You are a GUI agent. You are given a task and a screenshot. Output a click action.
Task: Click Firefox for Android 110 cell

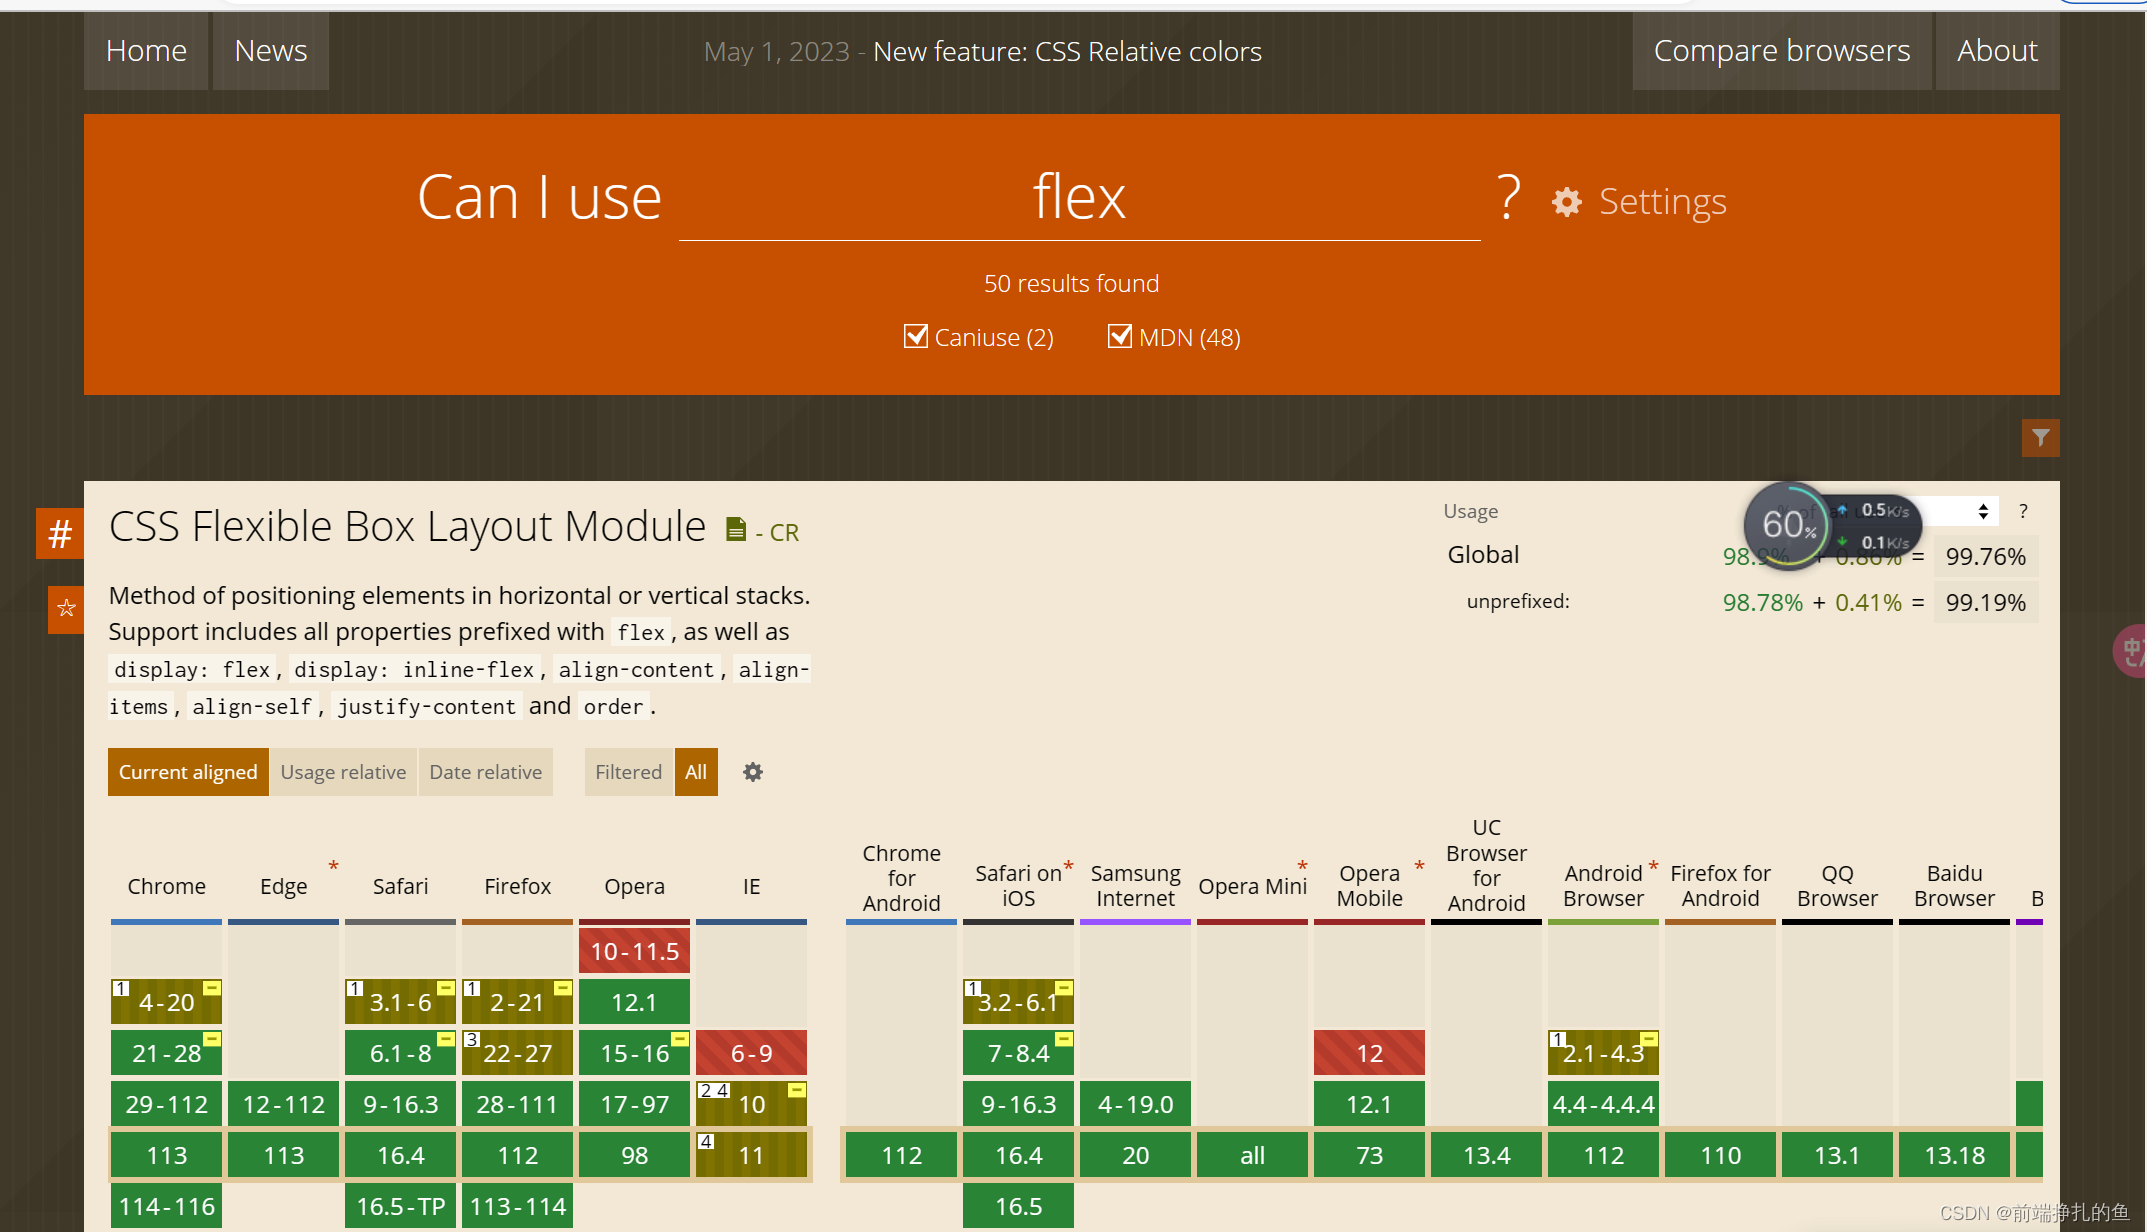[x=1720, y=1155]
